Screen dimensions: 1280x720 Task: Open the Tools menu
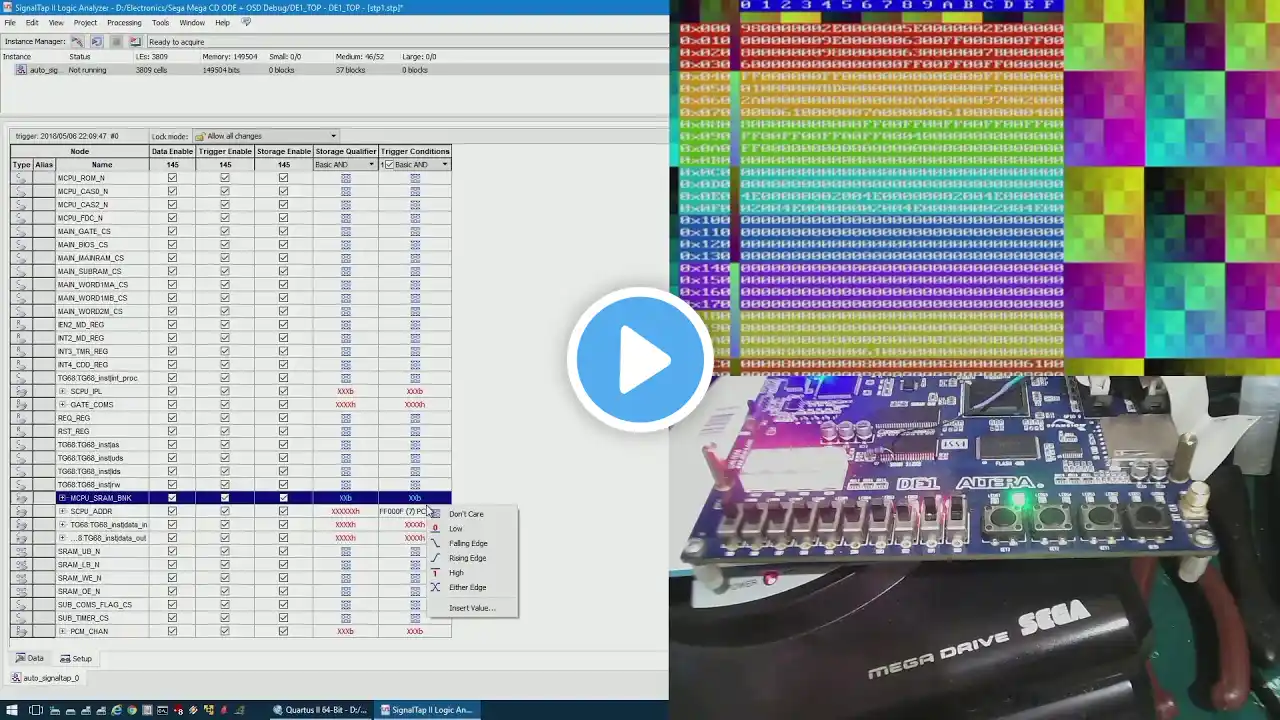point(160,22)
